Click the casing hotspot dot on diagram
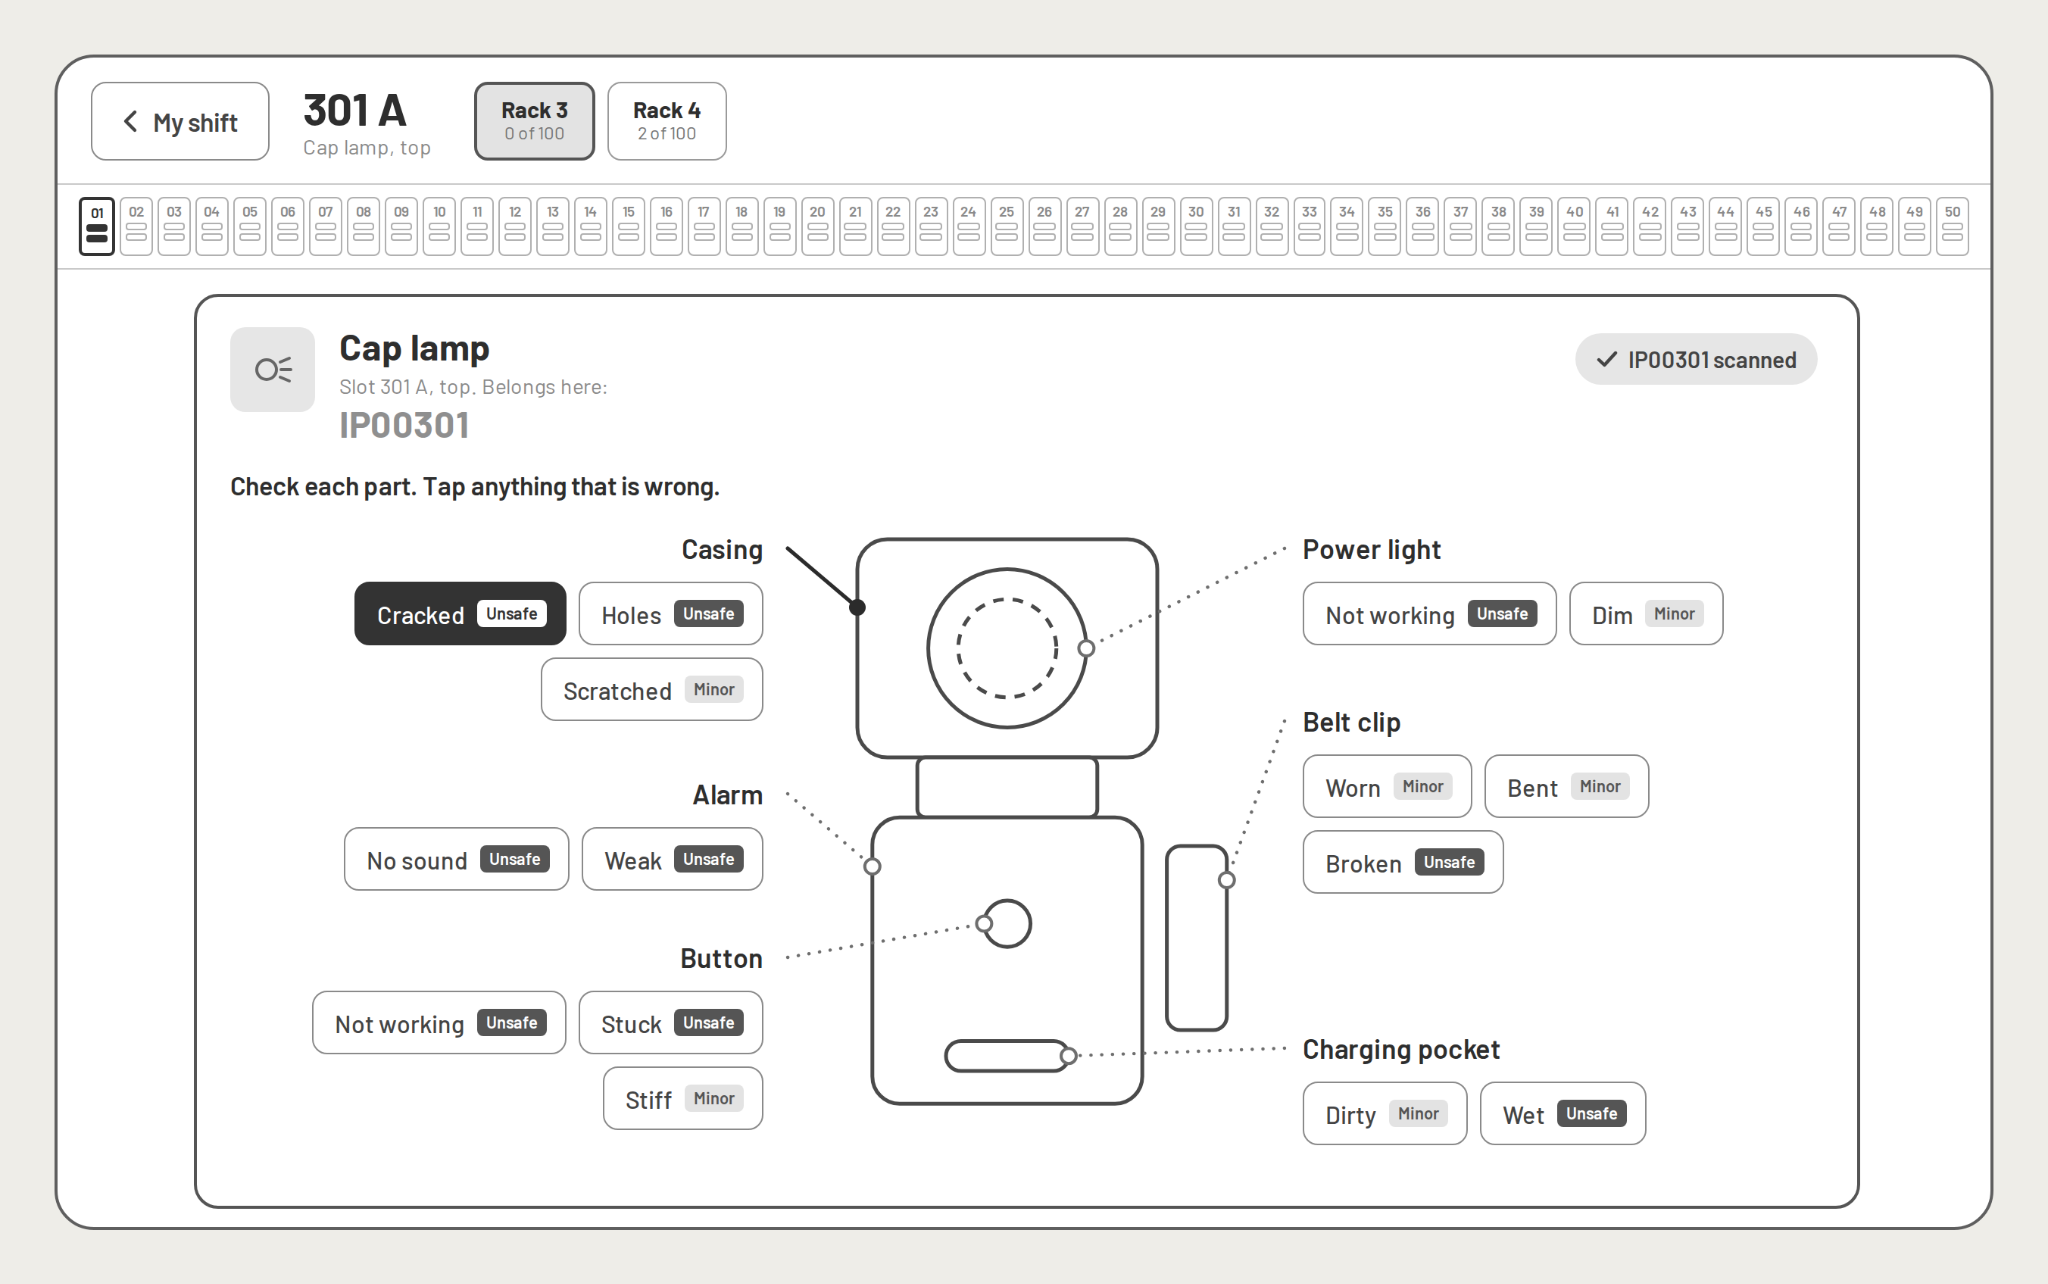 858,607
